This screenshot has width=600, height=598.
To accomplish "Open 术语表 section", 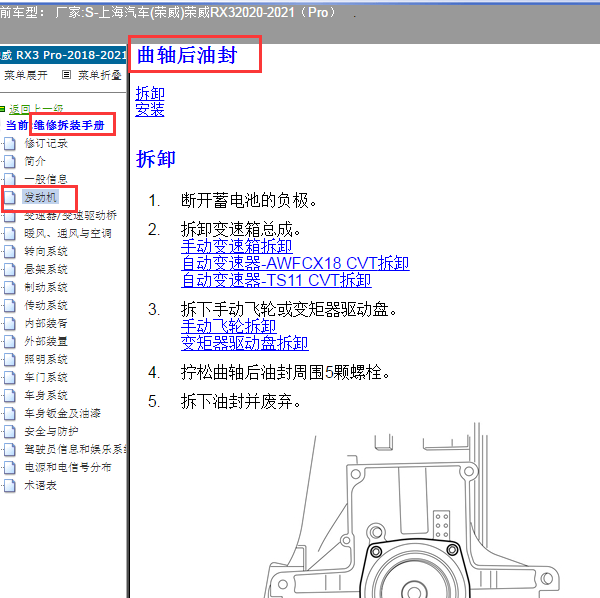I will [x=40, y=485].
